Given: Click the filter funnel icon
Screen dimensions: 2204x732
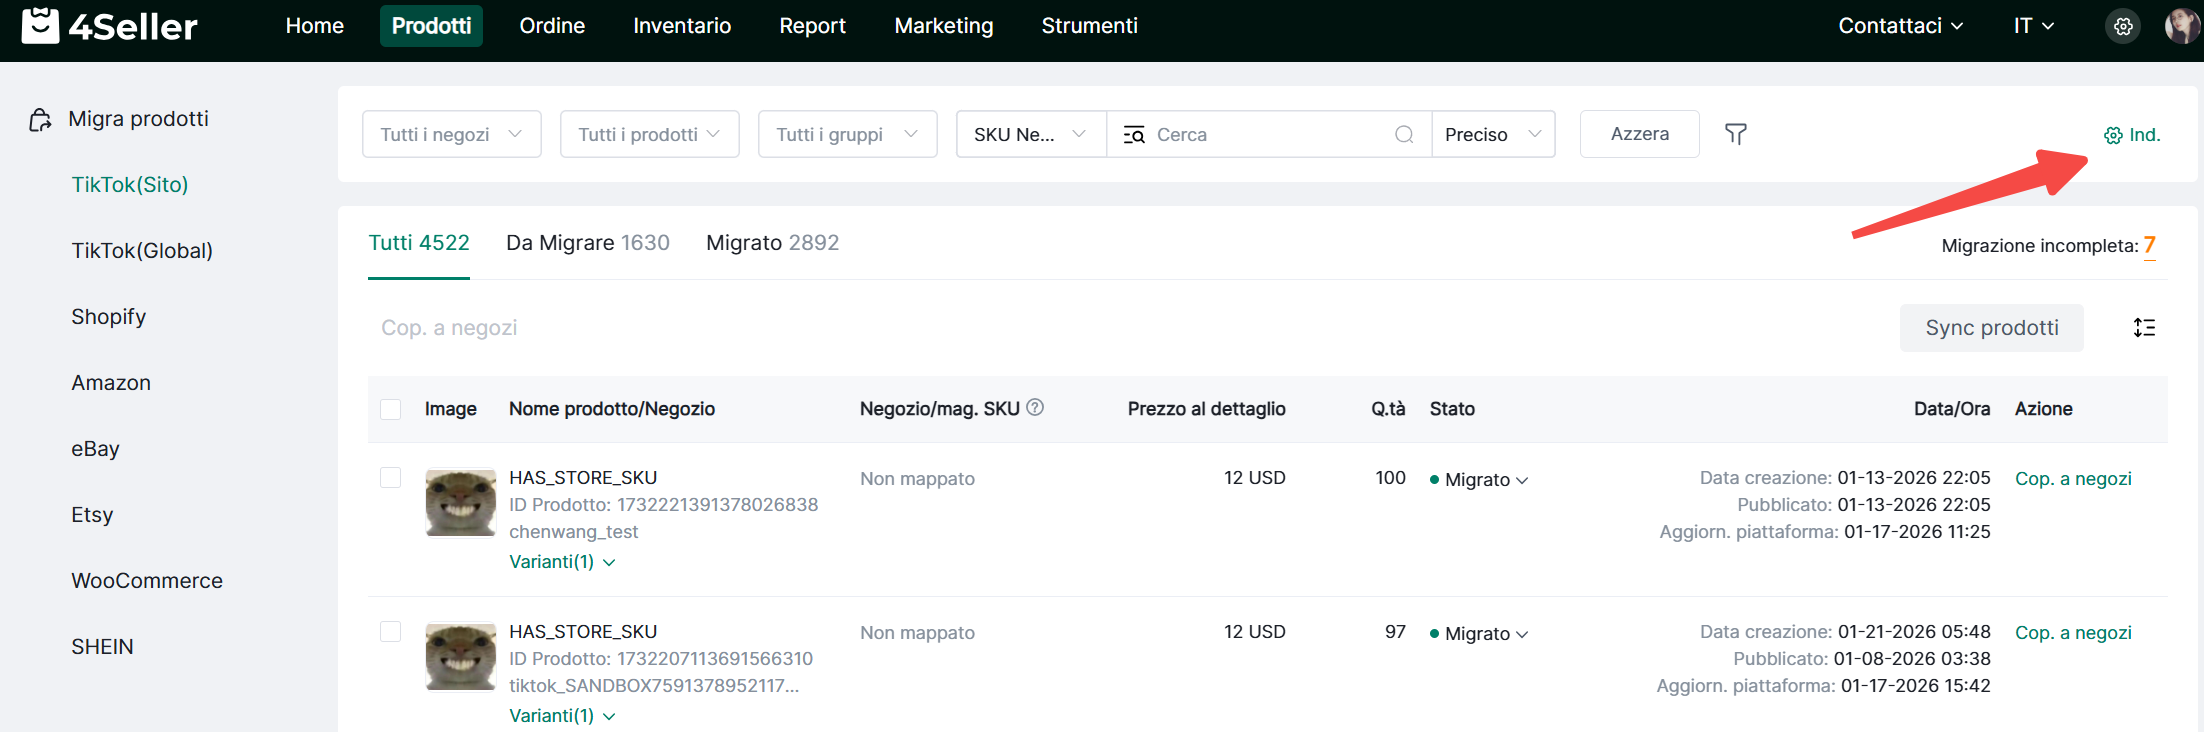Looking at the screenshot, I should coord(1736,134).
